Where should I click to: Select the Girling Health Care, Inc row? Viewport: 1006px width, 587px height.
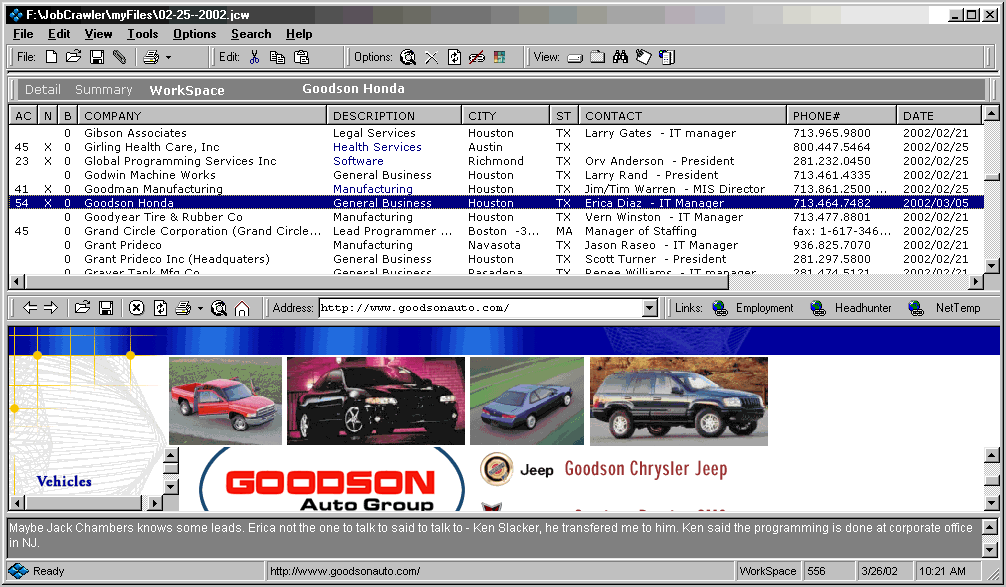tap(495, 147)
